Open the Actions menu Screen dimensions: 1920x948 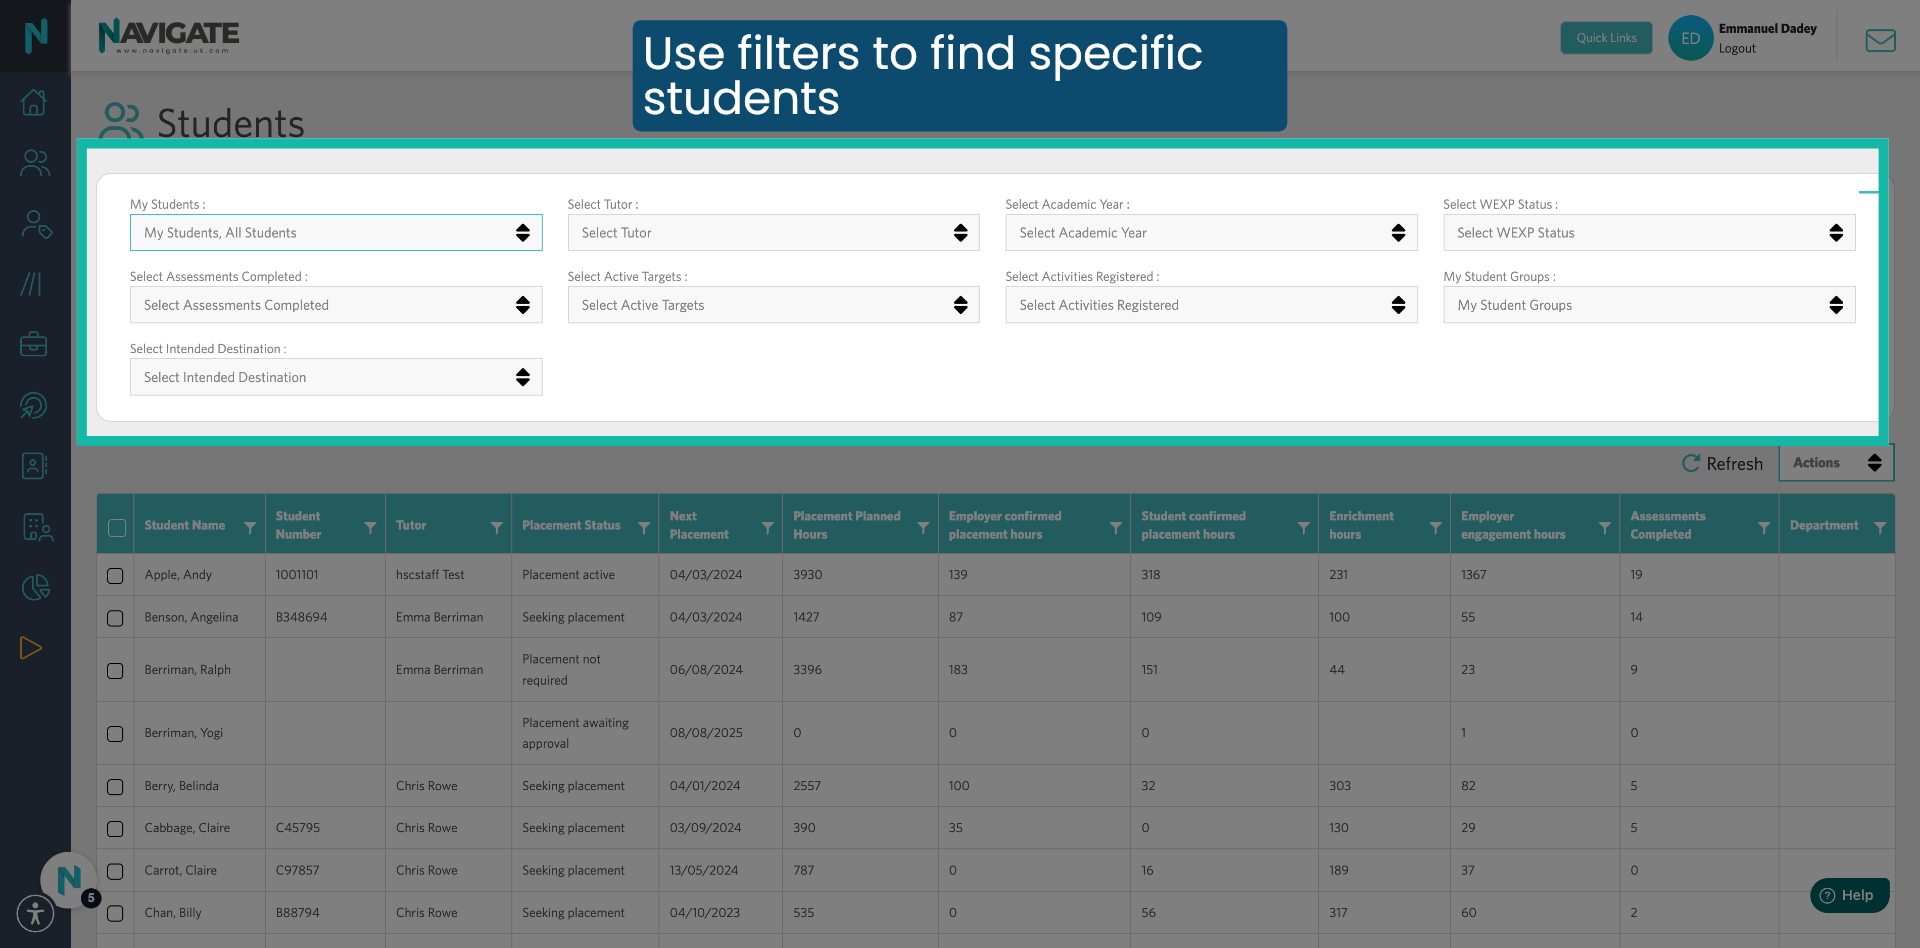point(1836,462)
